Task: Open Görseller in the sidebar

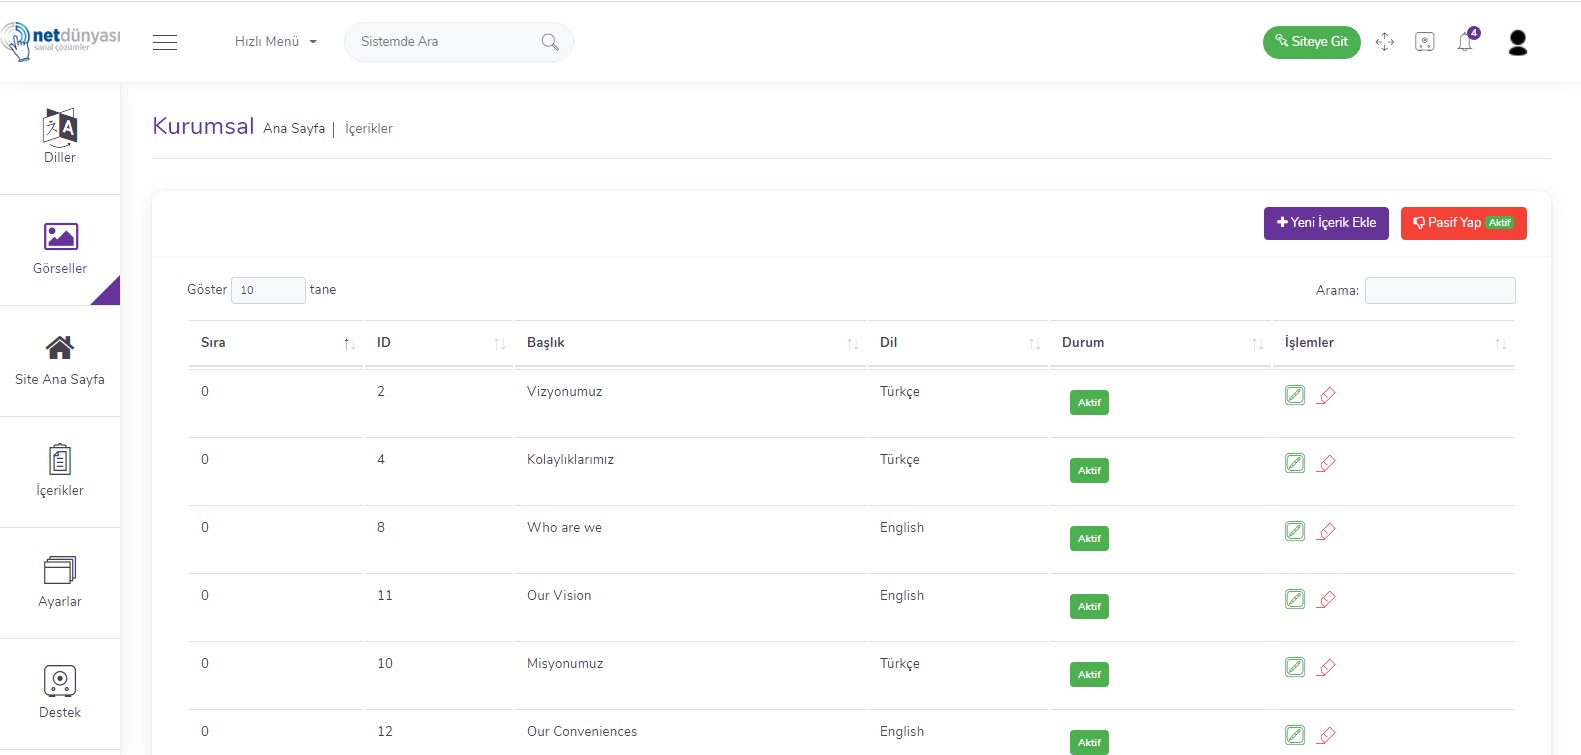Action: point(60,249)
